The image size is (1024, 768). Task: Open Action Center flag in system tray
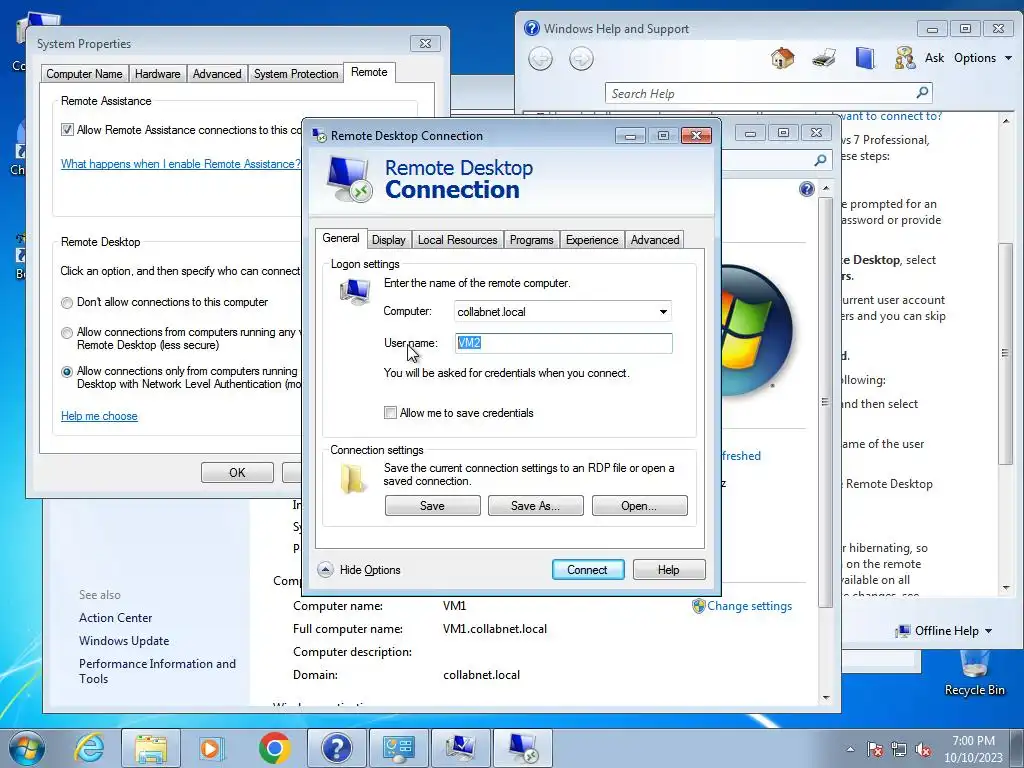click(875, 750)
